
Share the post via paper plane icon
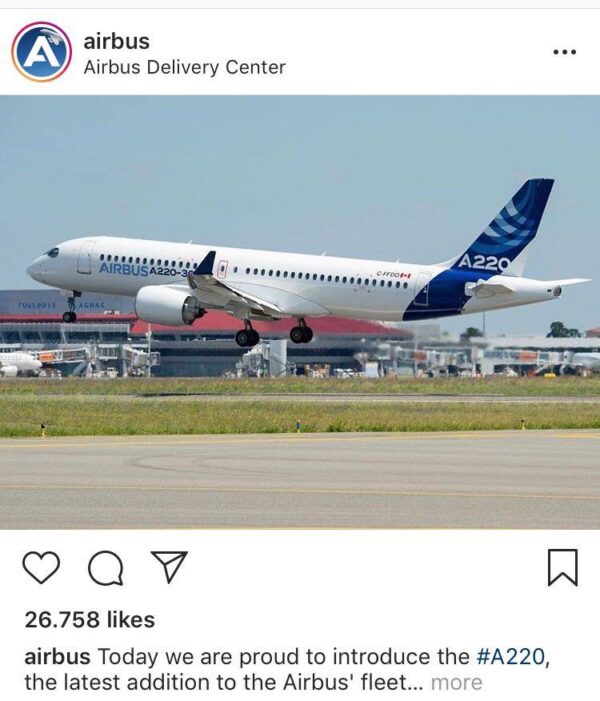169,567
